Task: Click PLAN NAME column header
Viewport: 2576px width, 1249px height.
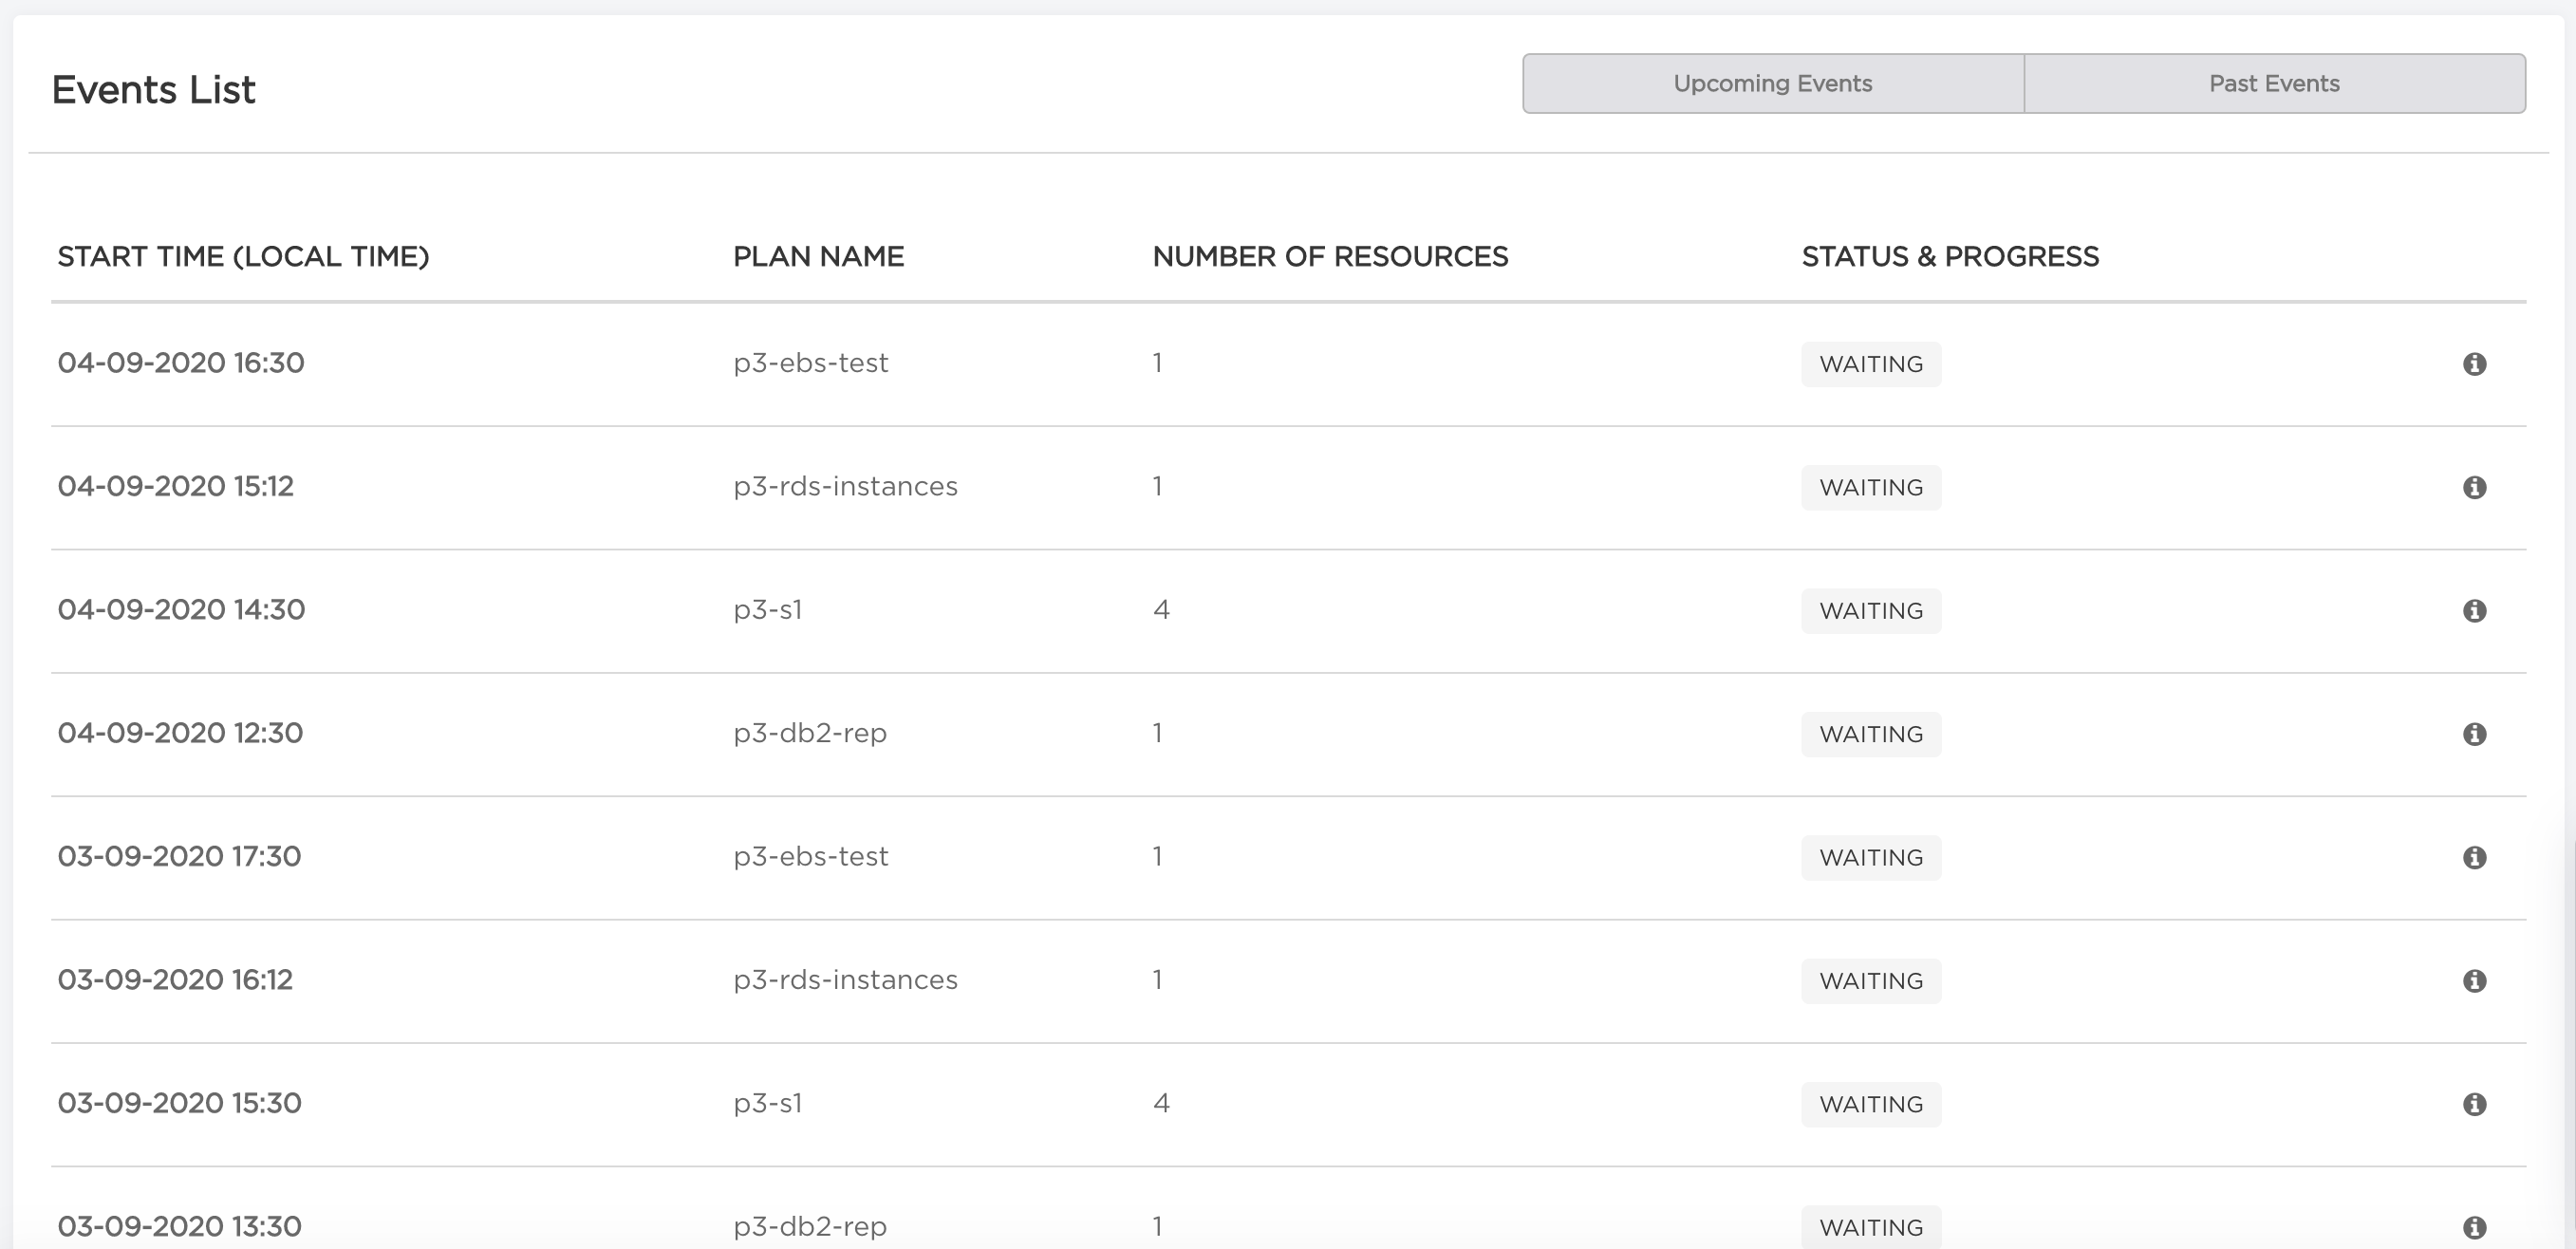Action: 818,257
